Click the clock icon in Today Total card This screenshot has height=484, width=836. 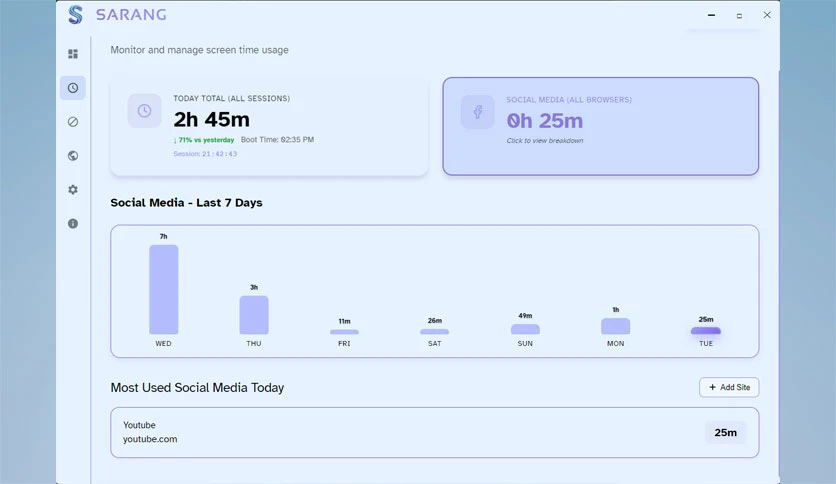144,111
